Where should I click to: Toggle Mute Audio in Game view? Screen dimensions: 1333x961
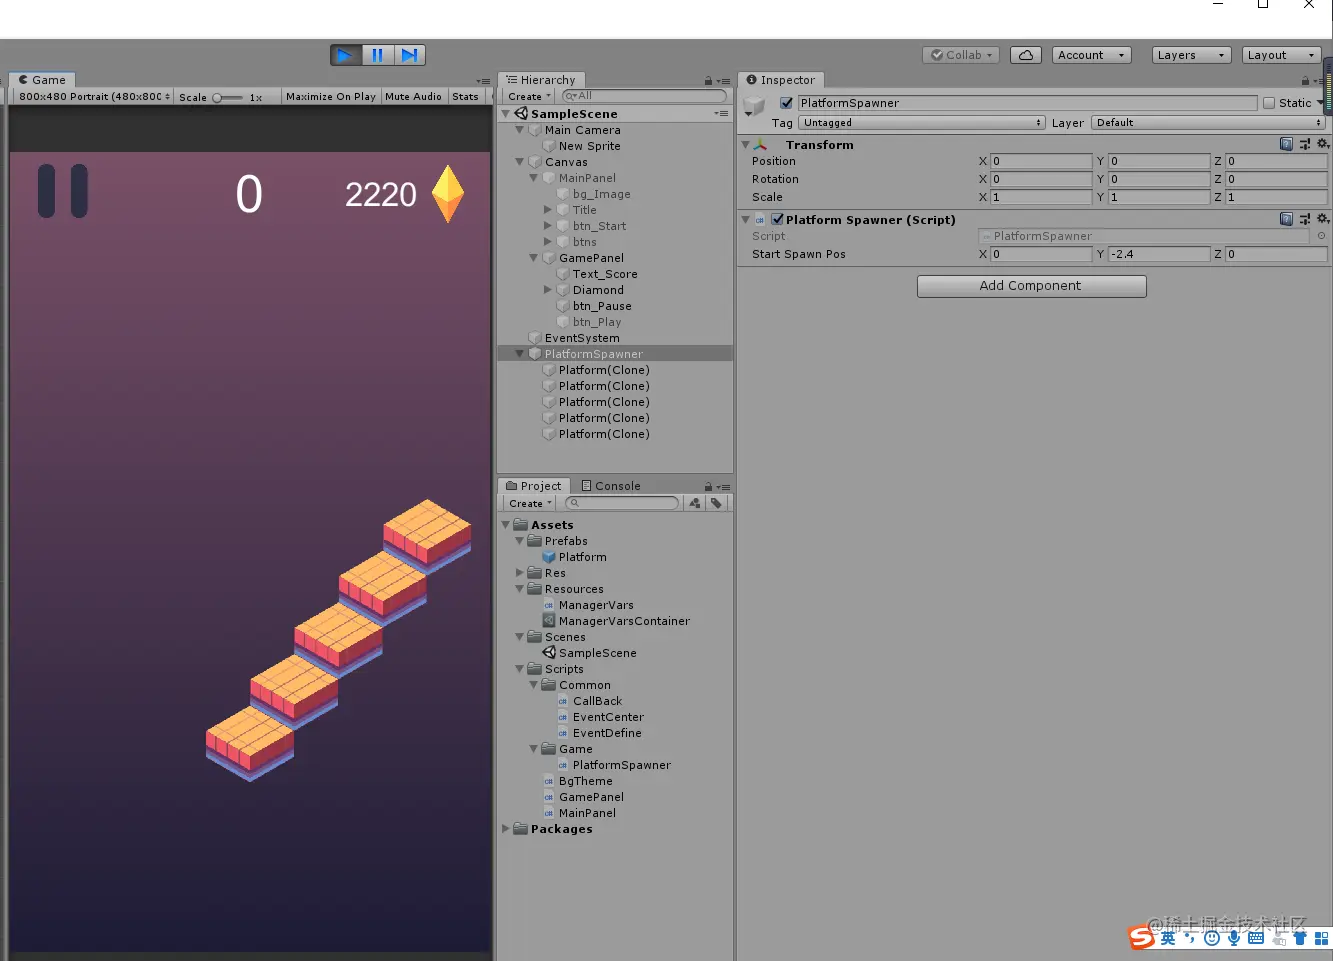click(413, 97)
